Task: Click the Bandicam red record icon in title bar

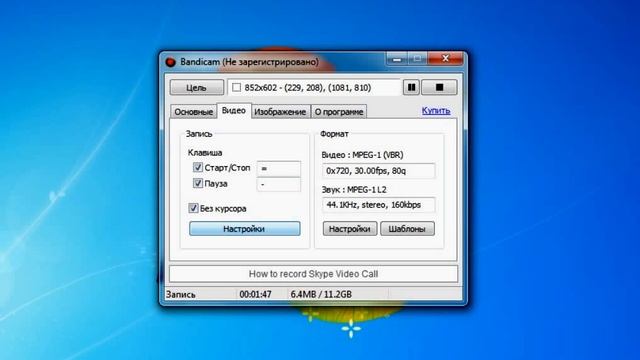Action: coord(170,62)
